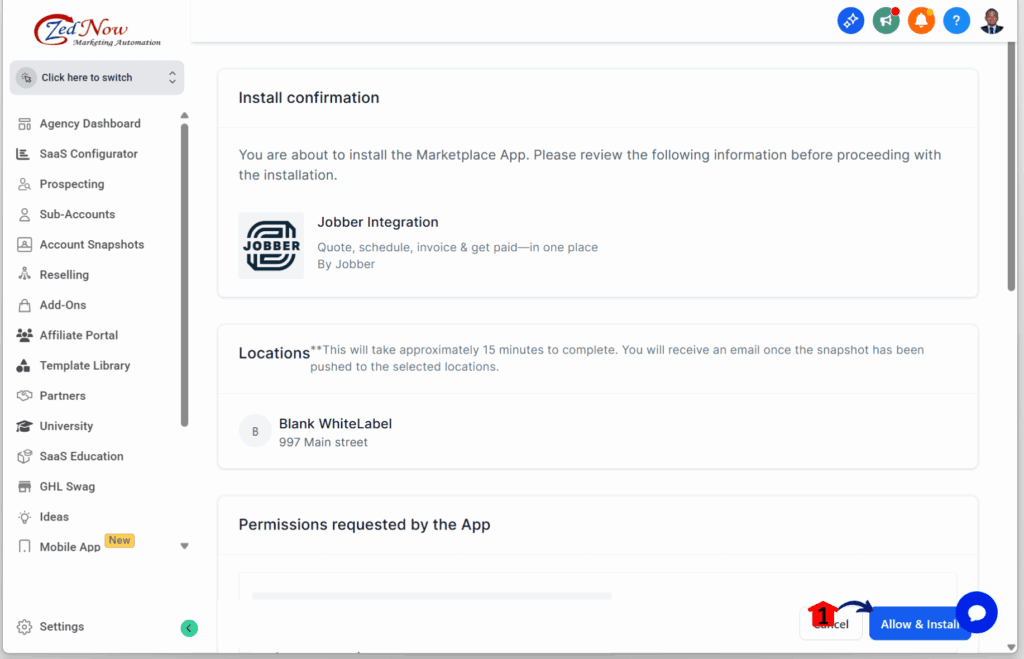Open the notifications bell
The image size is (1024, 659).
[921, 20]
